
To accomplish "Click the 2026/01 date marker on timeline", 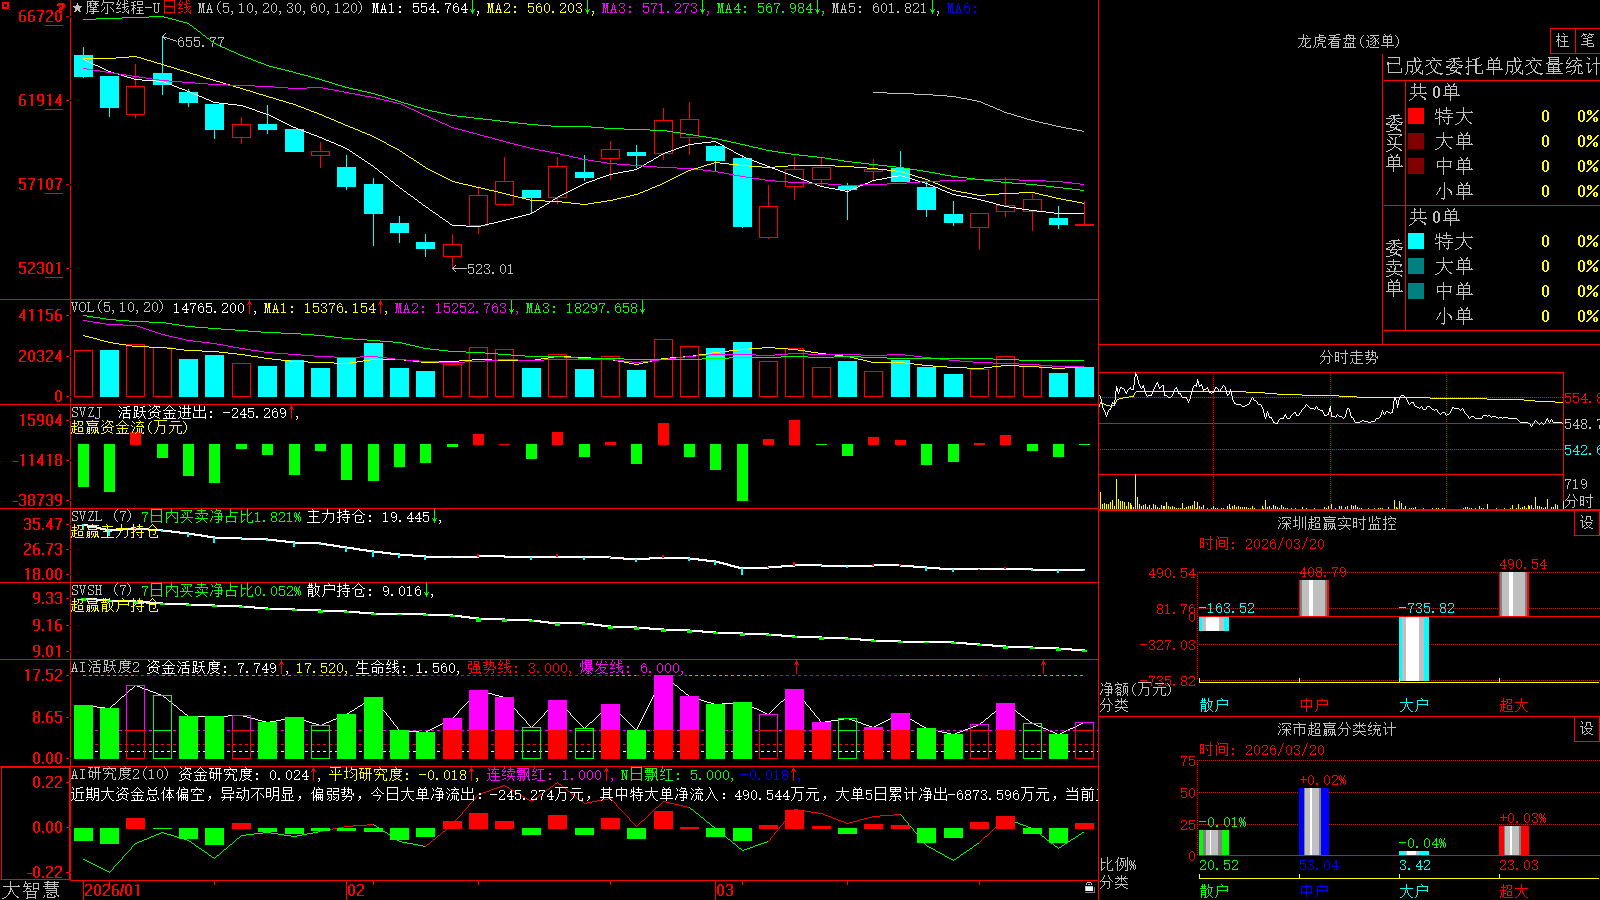I will click(113, 890).
